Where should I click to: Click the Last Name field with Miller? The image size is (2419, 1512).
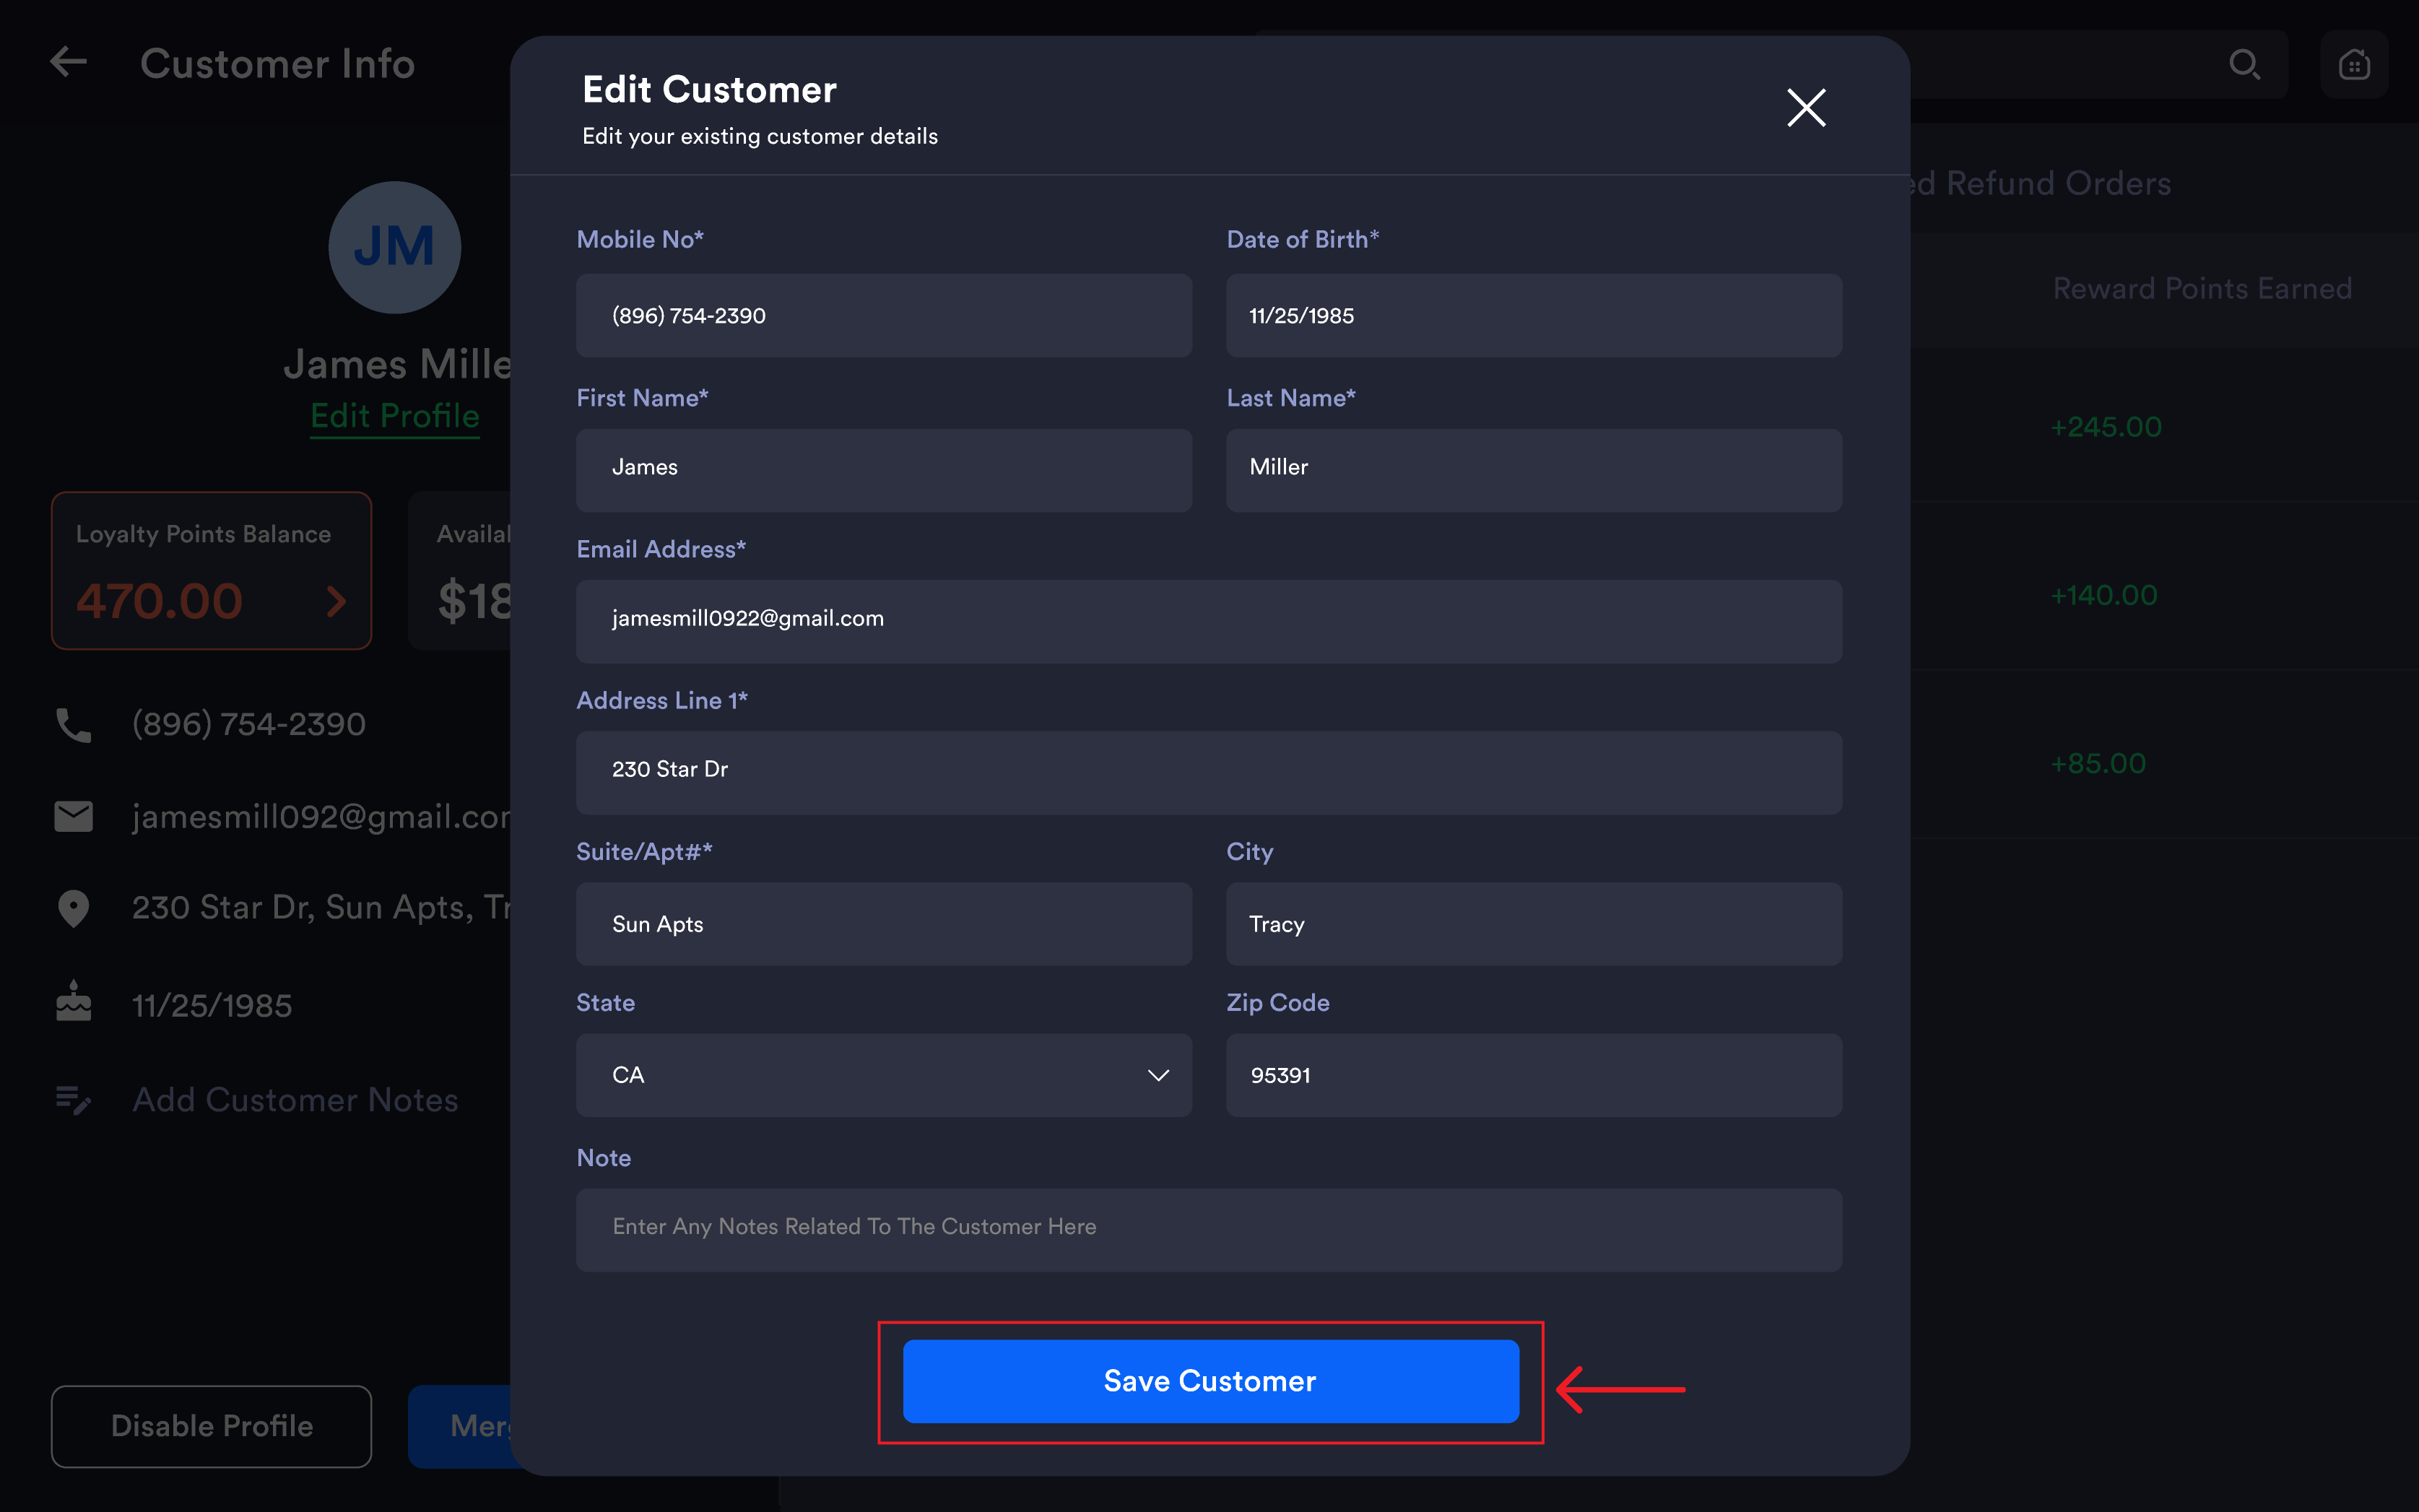pyautogui.click(x=1534, y=470)
